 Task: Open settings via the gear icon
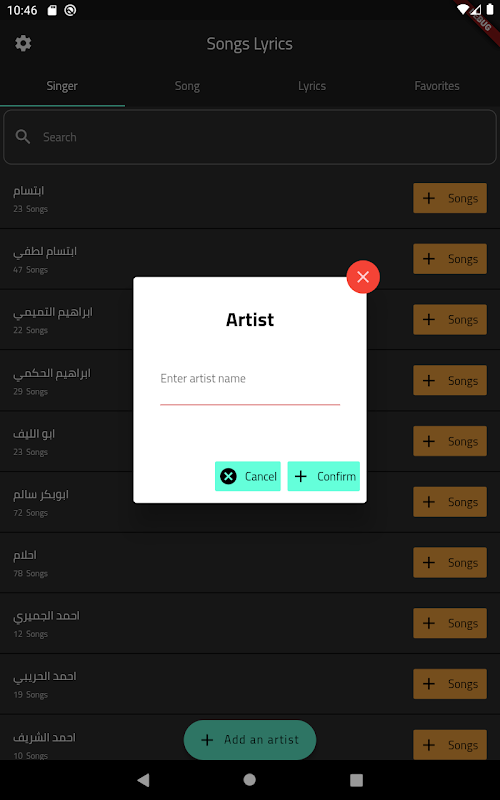pyautogui.click(x=23, y=43)
